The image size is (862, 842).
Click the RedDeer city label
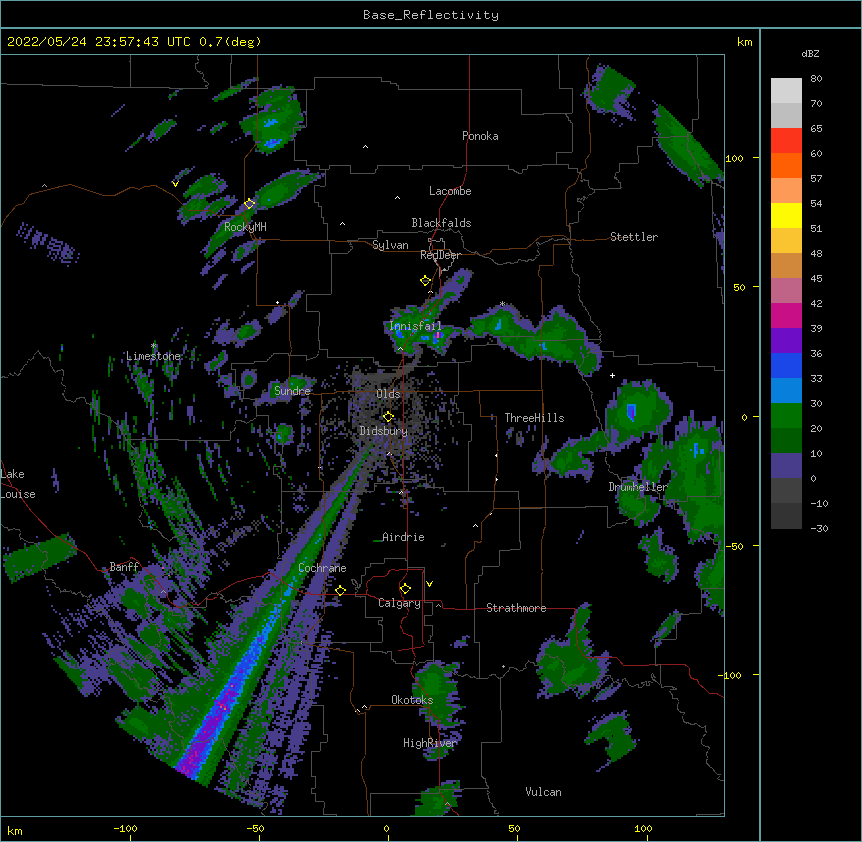(440, 255)
